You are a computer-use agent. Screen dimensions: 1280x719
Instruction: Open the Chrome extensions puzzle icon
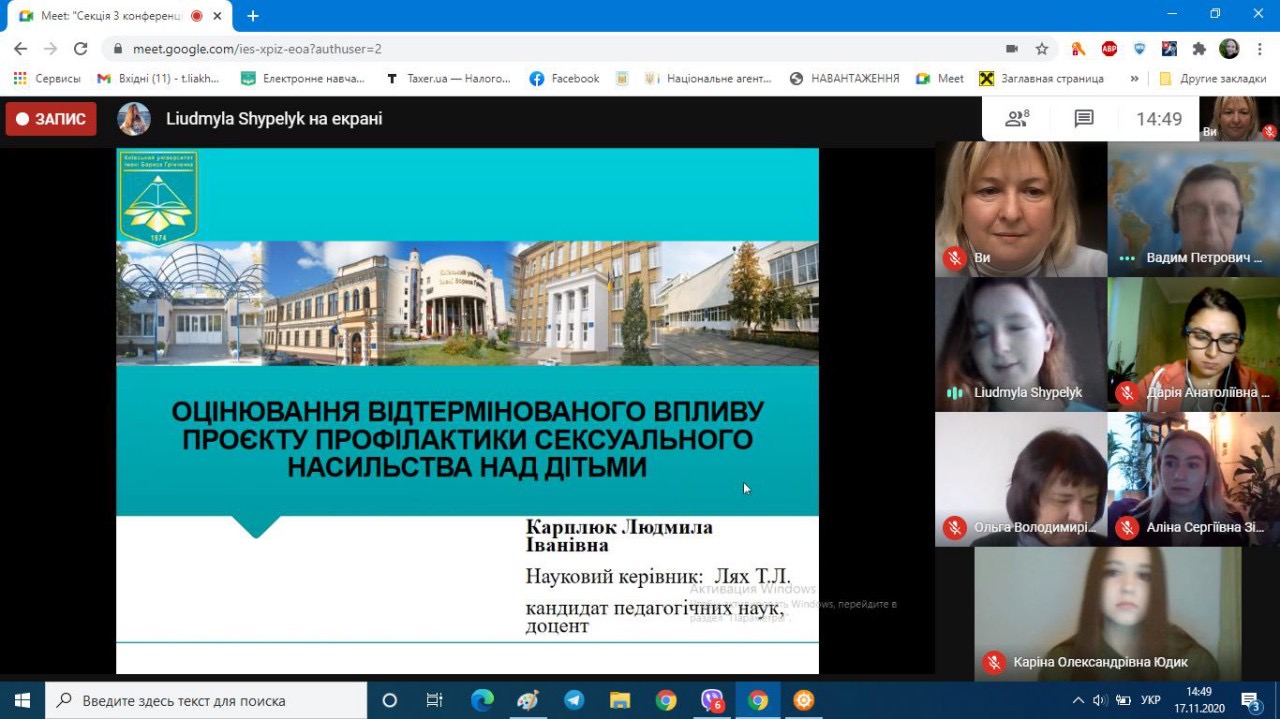(1199, 48)
